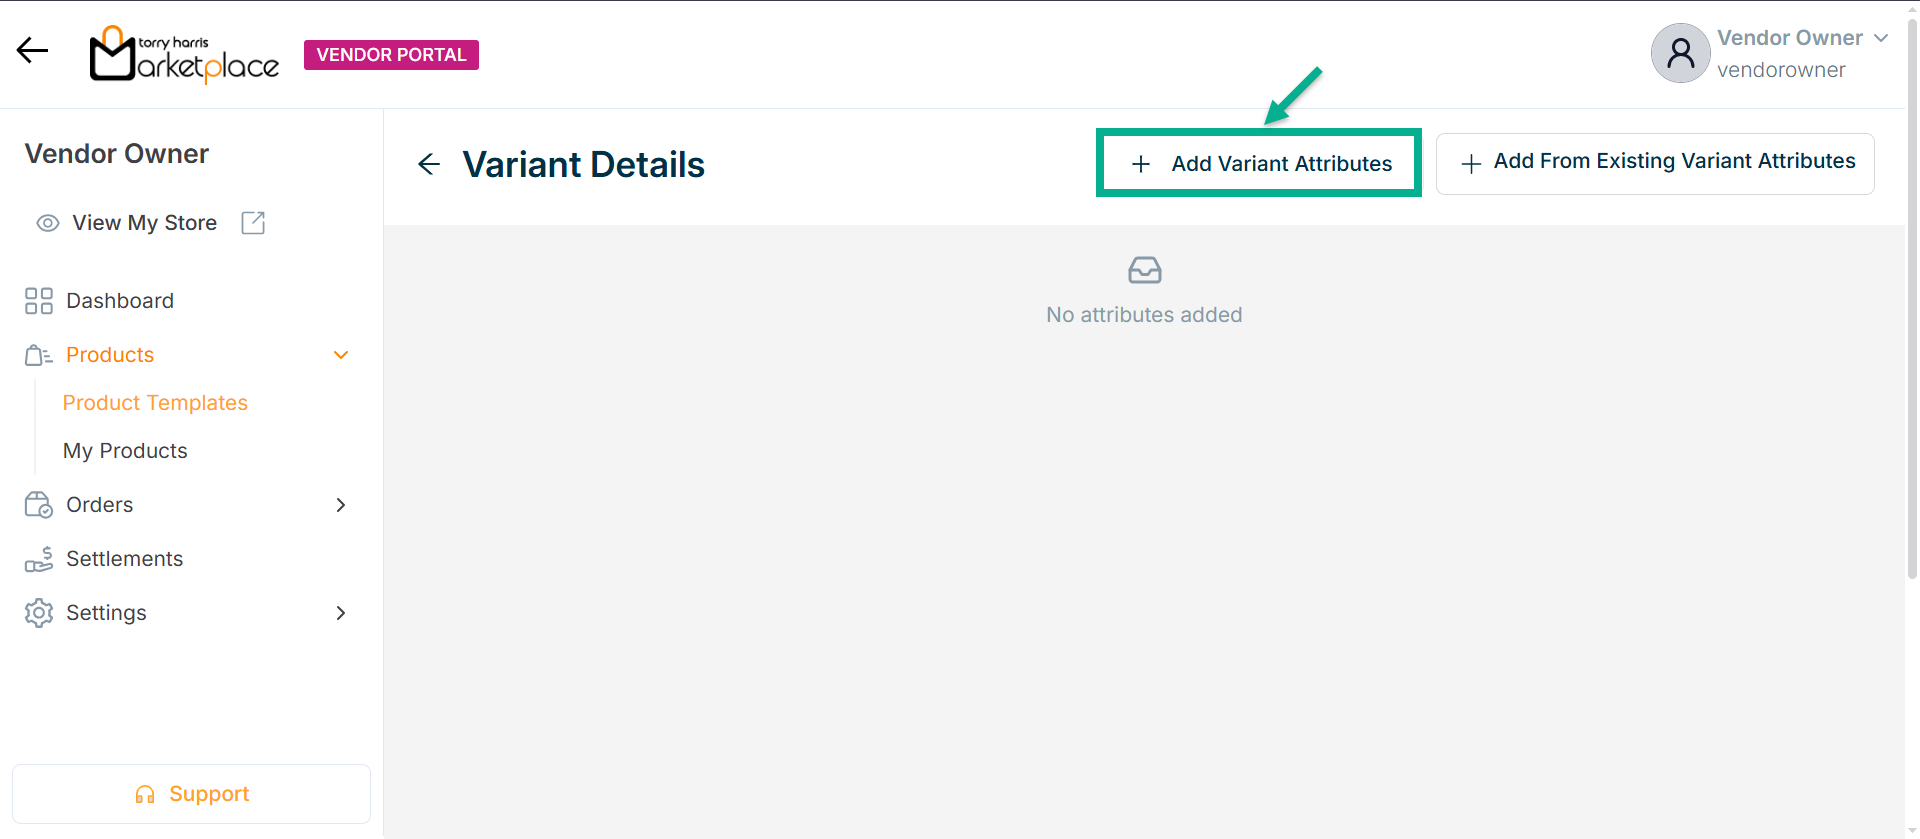This screenshot has height=839, width=1920.
Task: Open the Vendor Owner account dropdown
Action: (1881, 38)
